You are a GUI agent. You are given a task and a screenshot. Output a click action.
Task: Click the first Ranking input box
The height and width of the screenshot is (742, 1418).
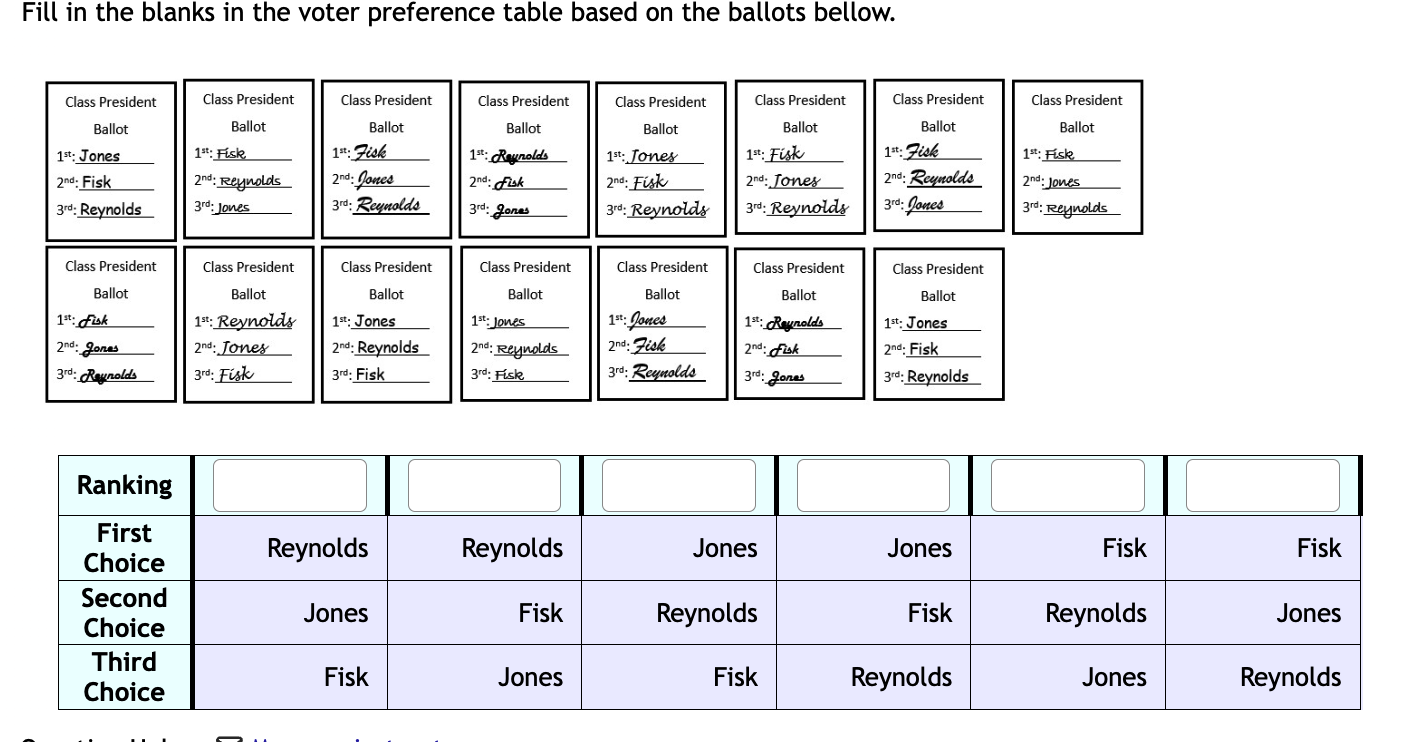(289, 485)
